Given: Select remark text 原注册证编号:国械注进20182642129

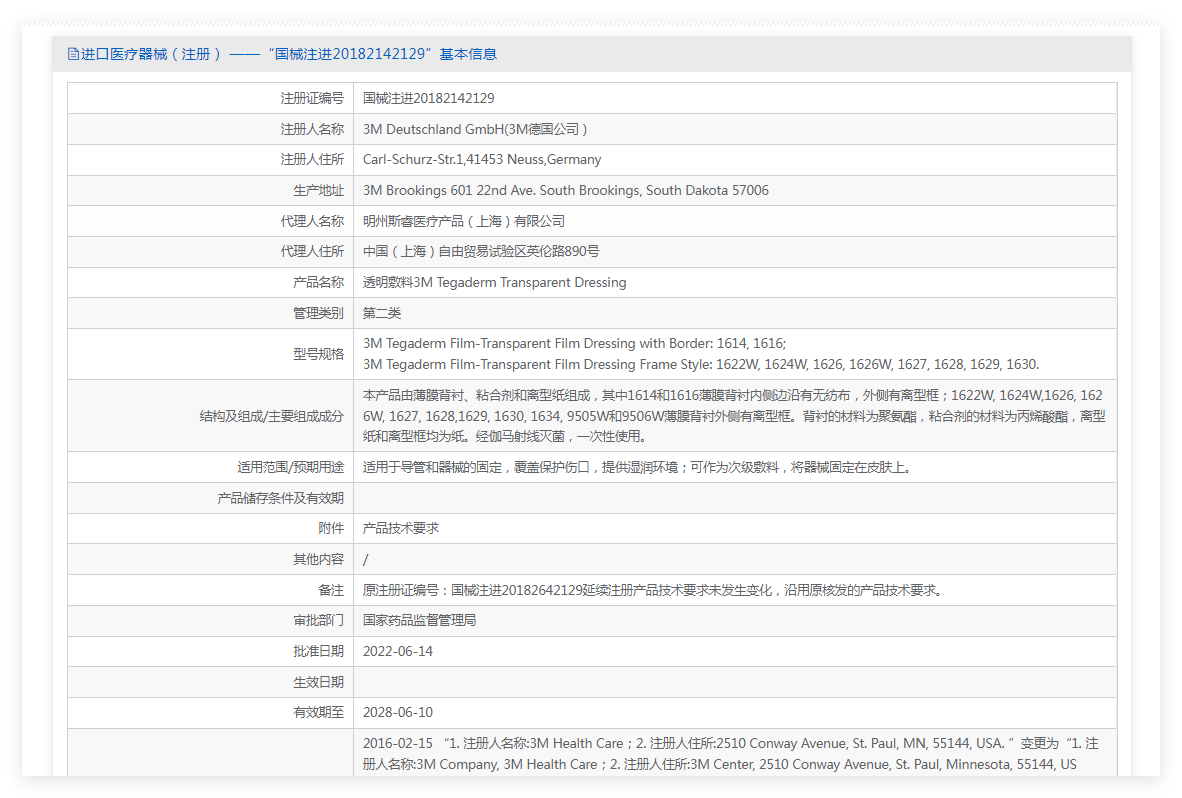Looking at the screenshot, I should tap(653, 591).
